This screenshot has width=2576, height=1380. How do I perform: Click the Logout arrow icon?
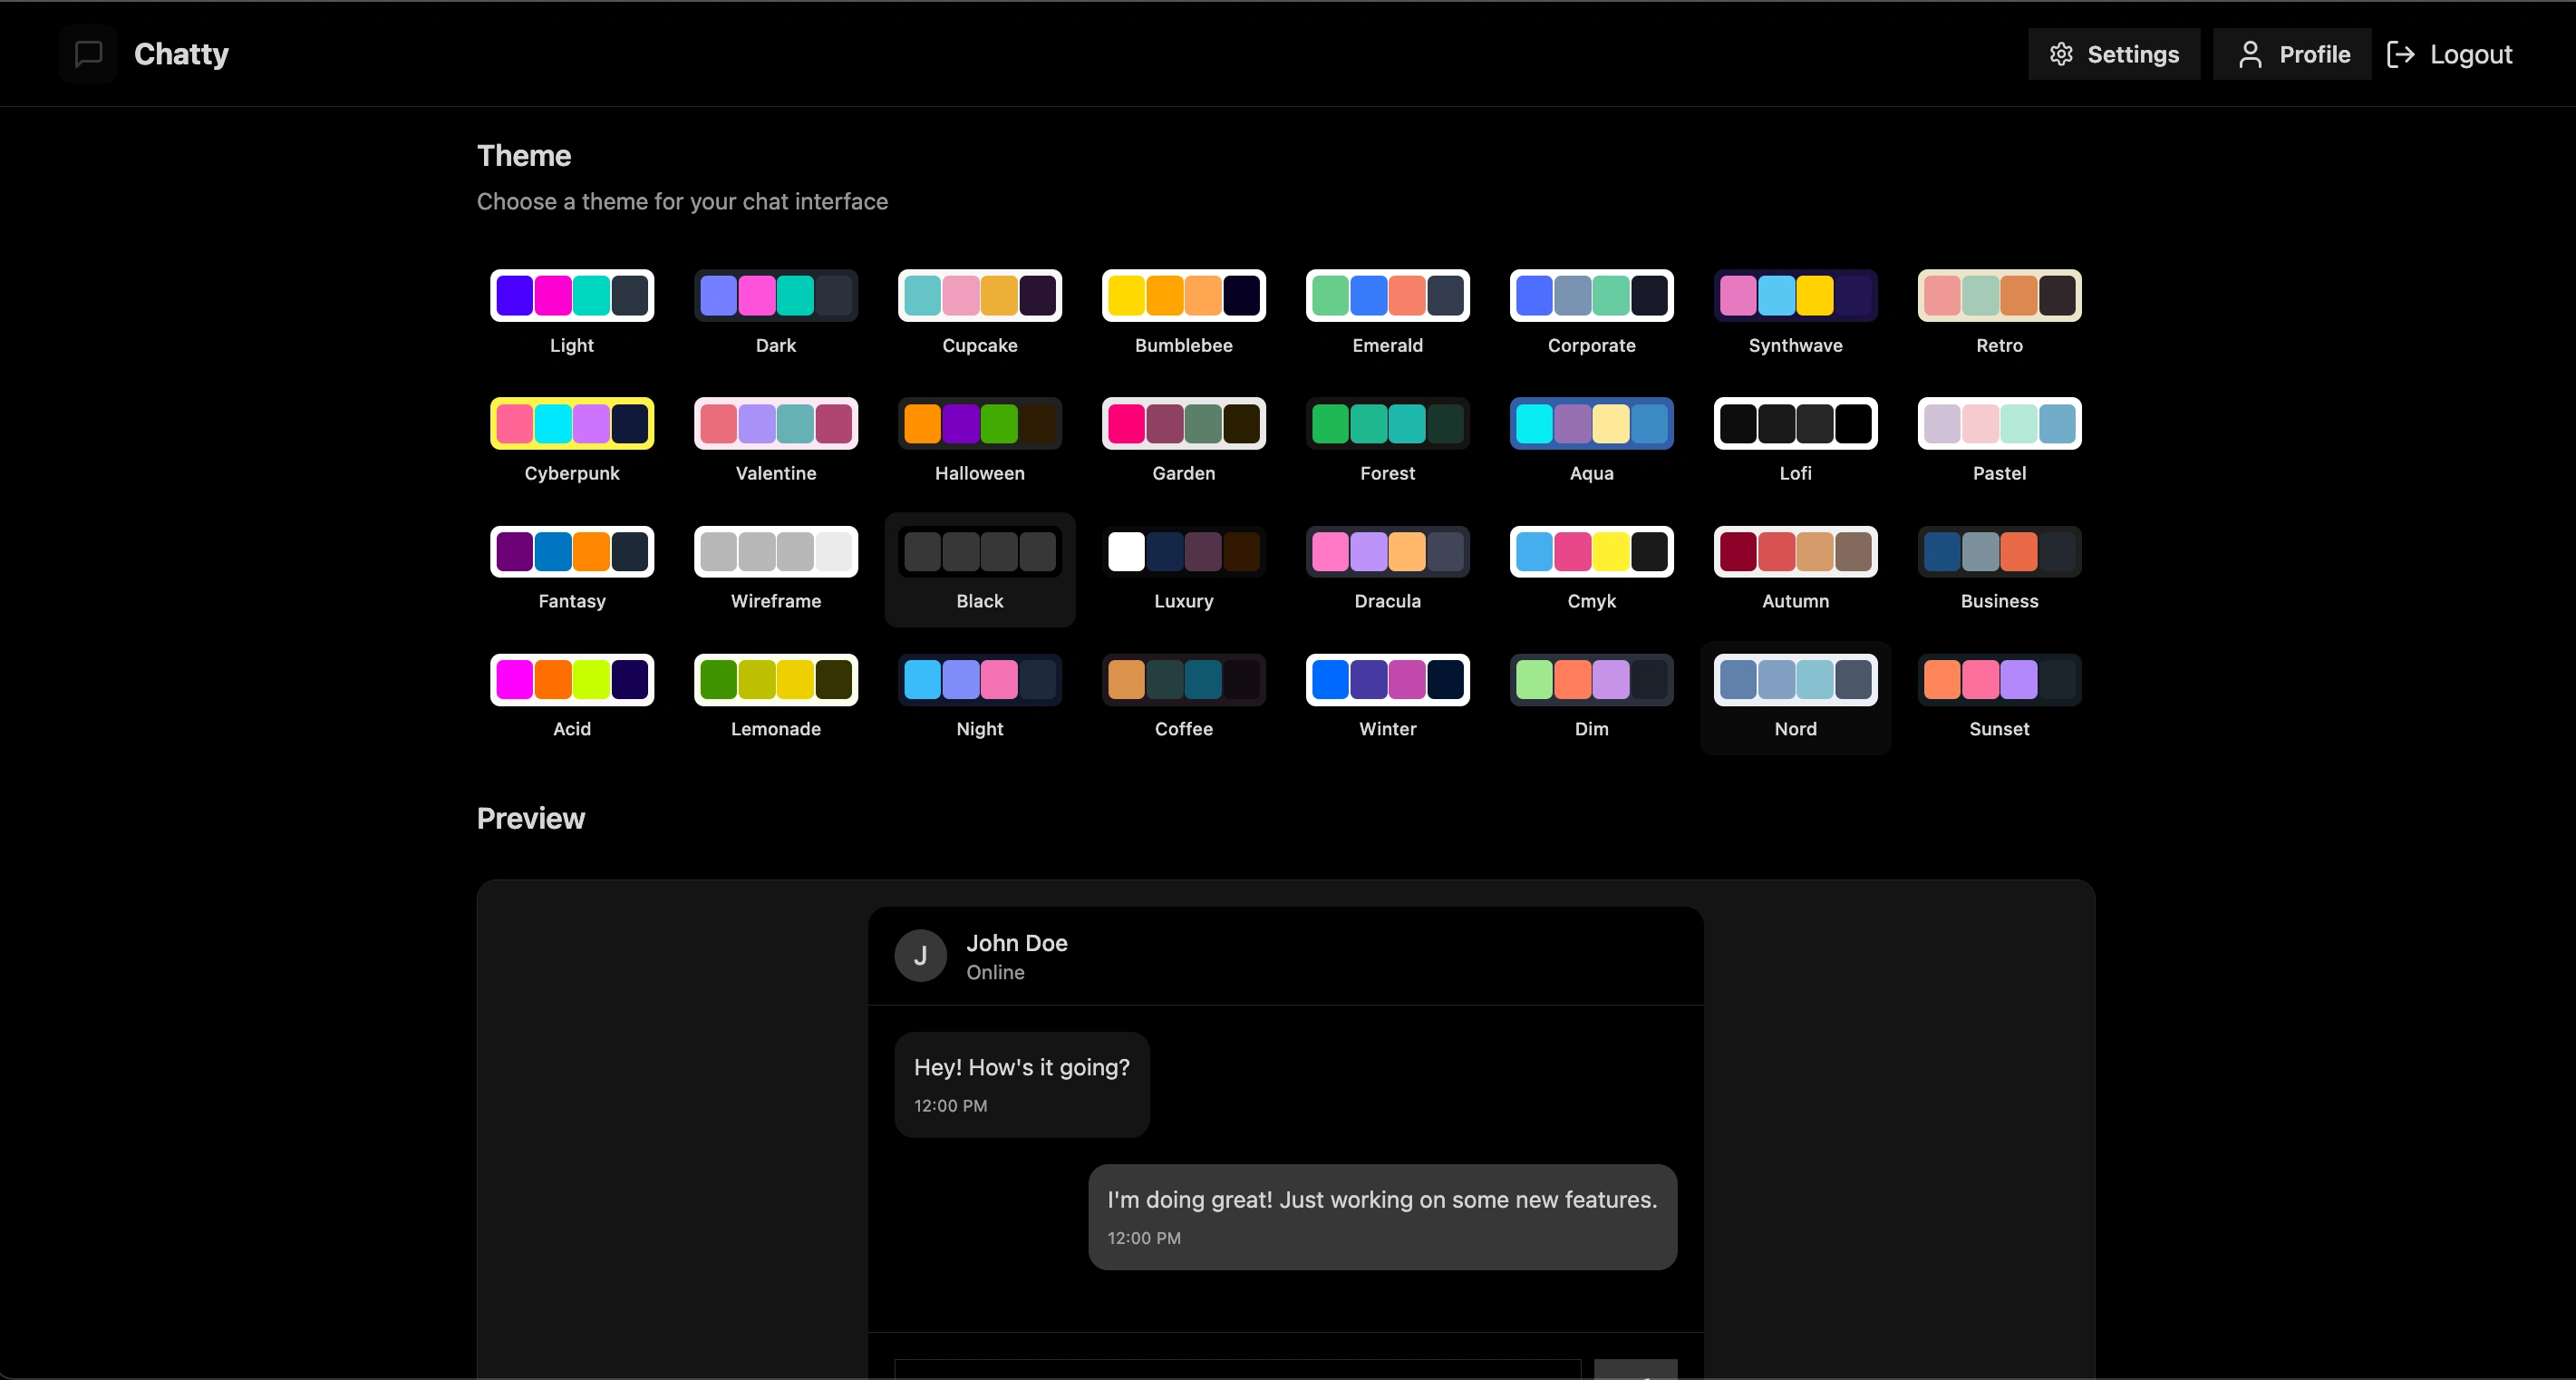(2400, 54)
